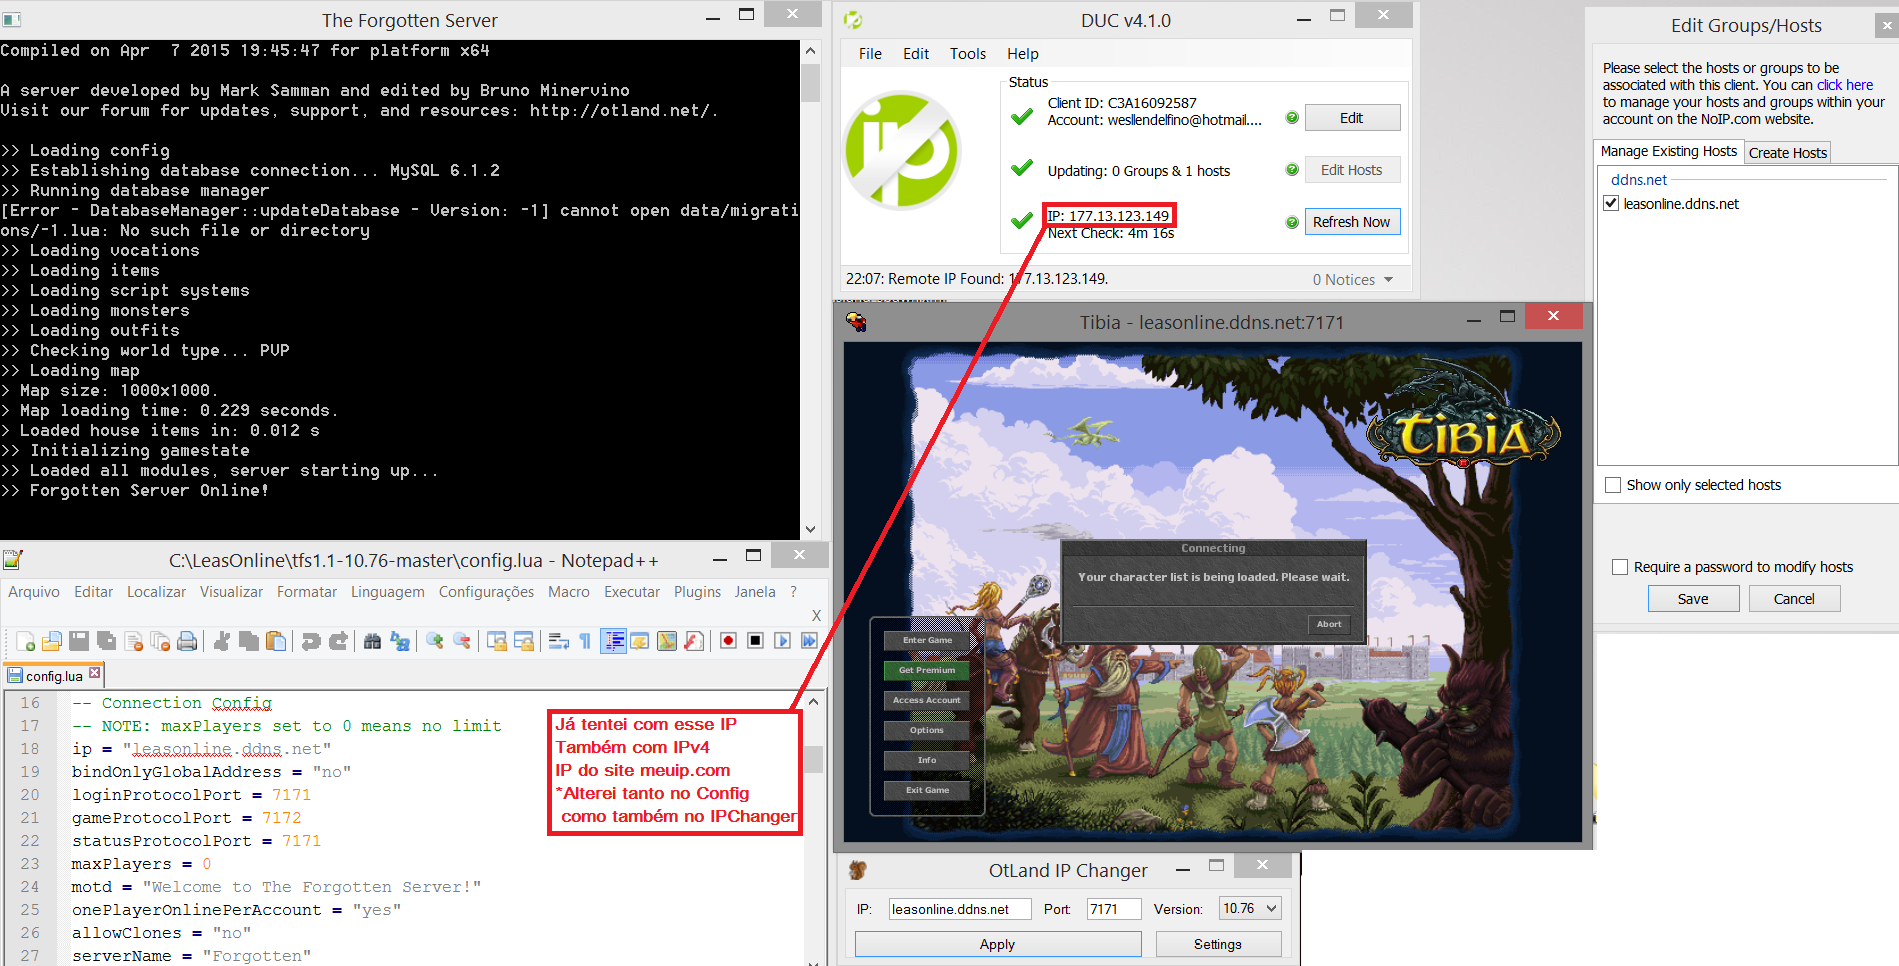The width and height of the screenshot is (1899, 966).
Task: Toggle synchronize horizontal scrolling icon
Action: tap(524, 641)
